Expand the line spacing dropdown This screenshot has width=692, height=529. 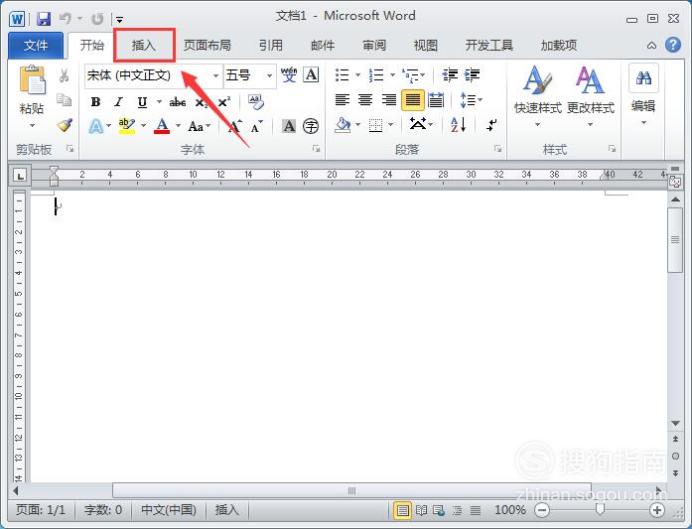point(480,100)
